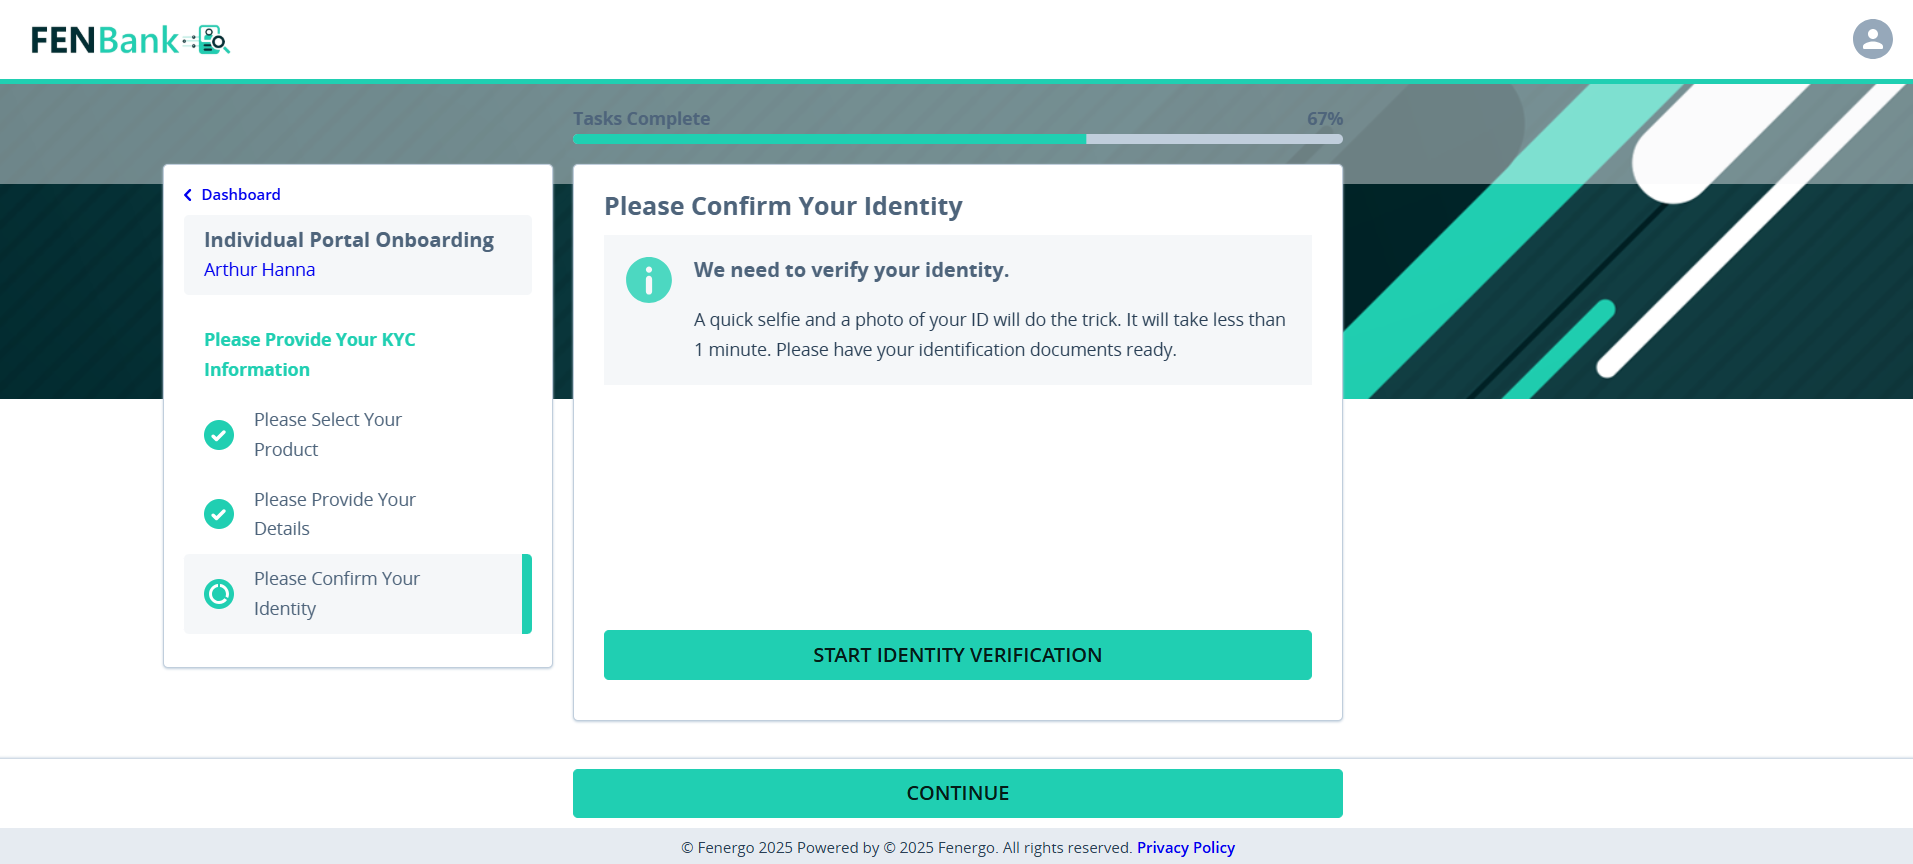1913x864 pixels.
Task: Select the completed Please Select Your Product step
Action: pyautogui.click(x=327, y=434)
